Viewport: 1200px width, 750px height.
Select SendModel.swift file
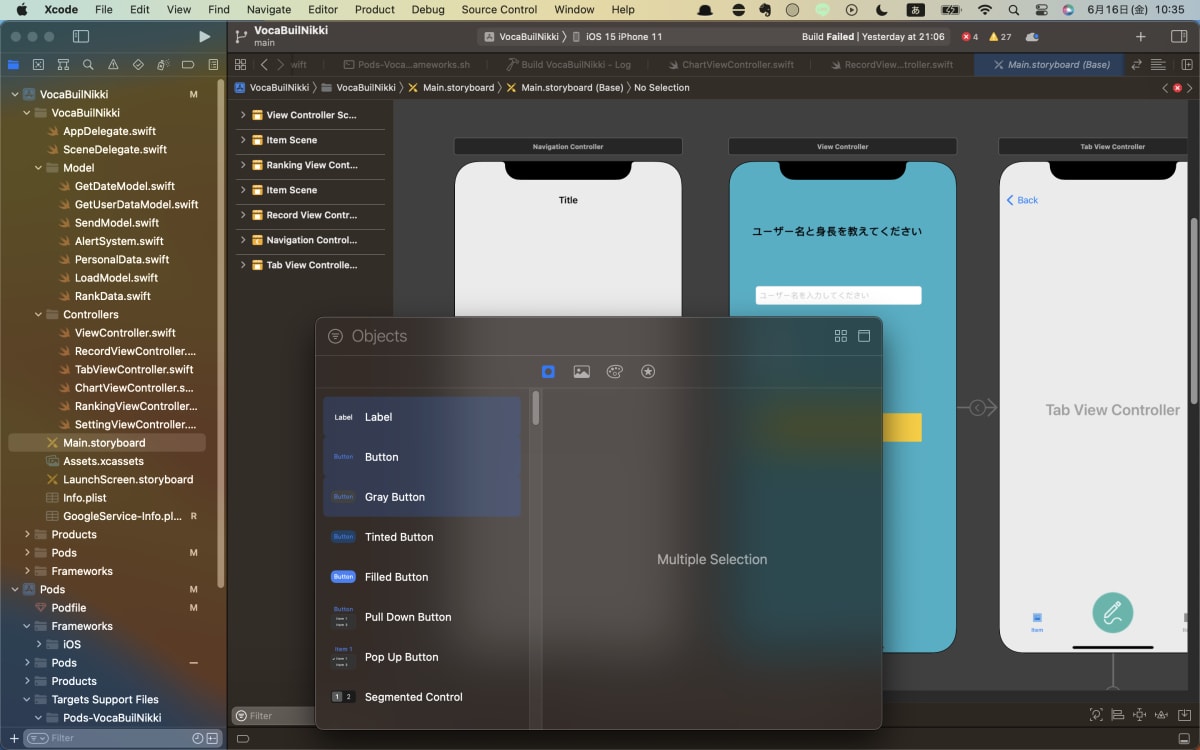116,223
